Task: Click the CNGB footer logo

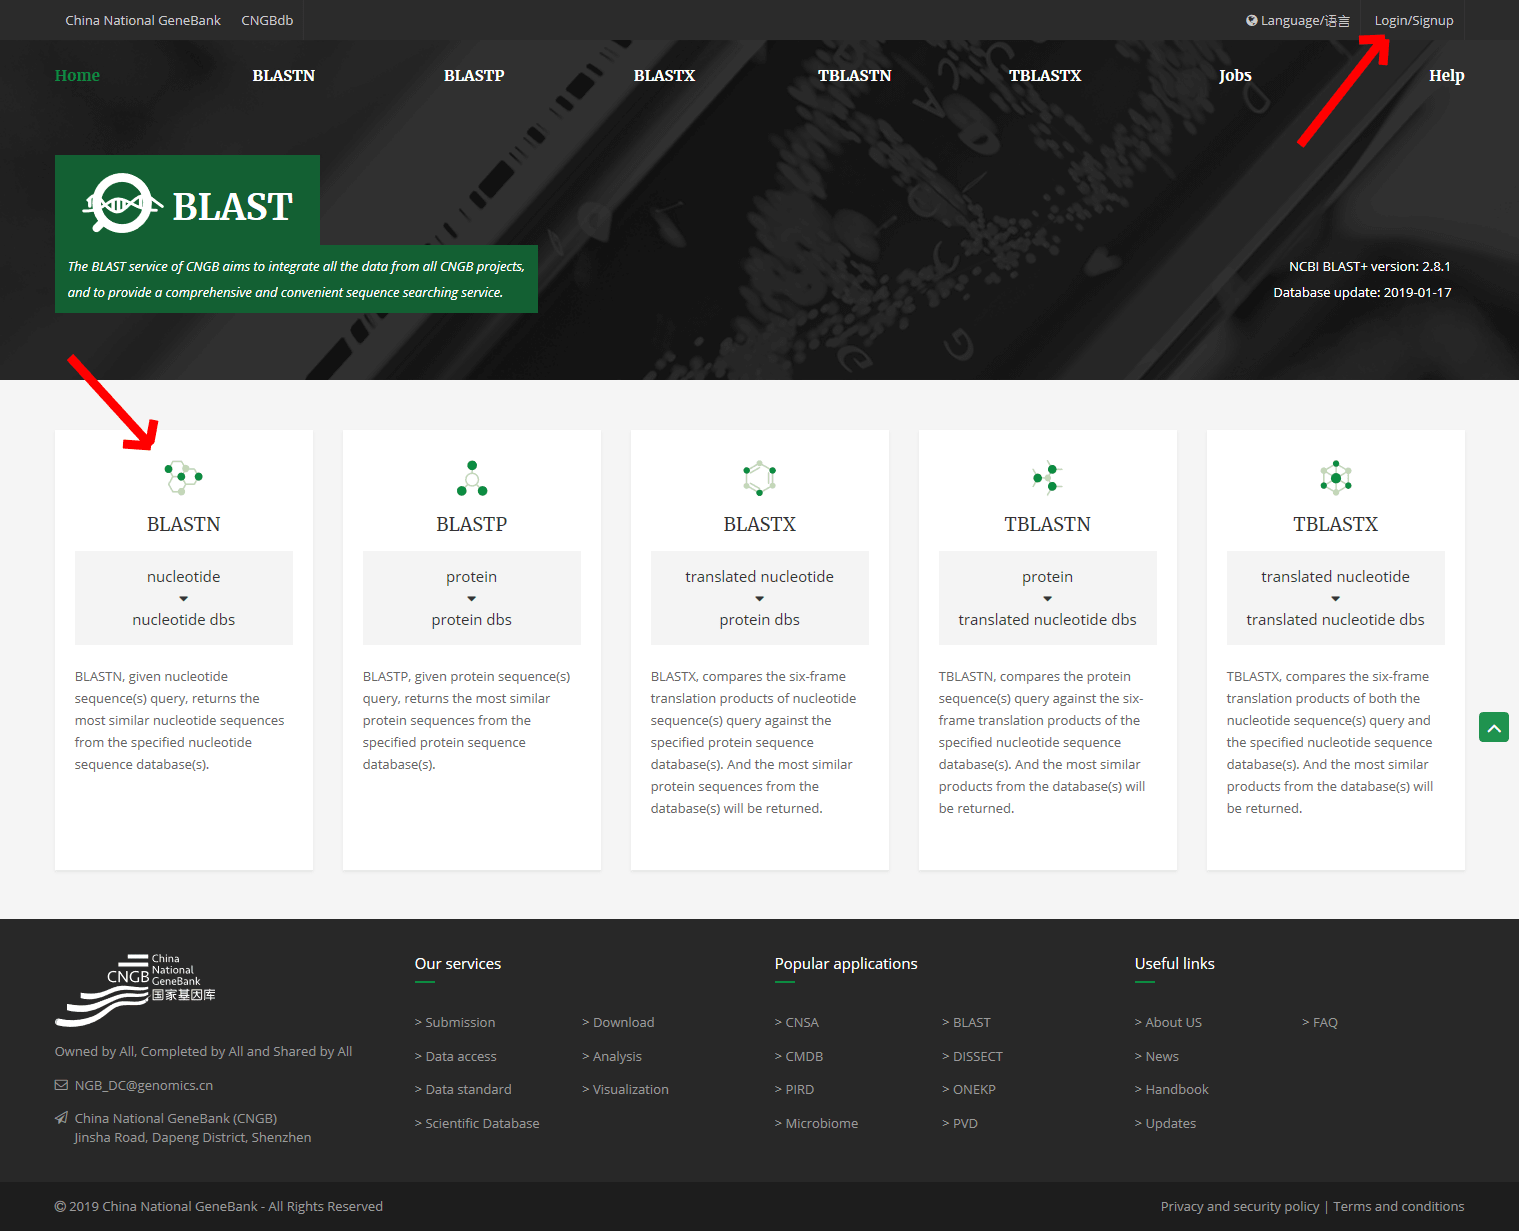Action: click(x=135, y=990)
